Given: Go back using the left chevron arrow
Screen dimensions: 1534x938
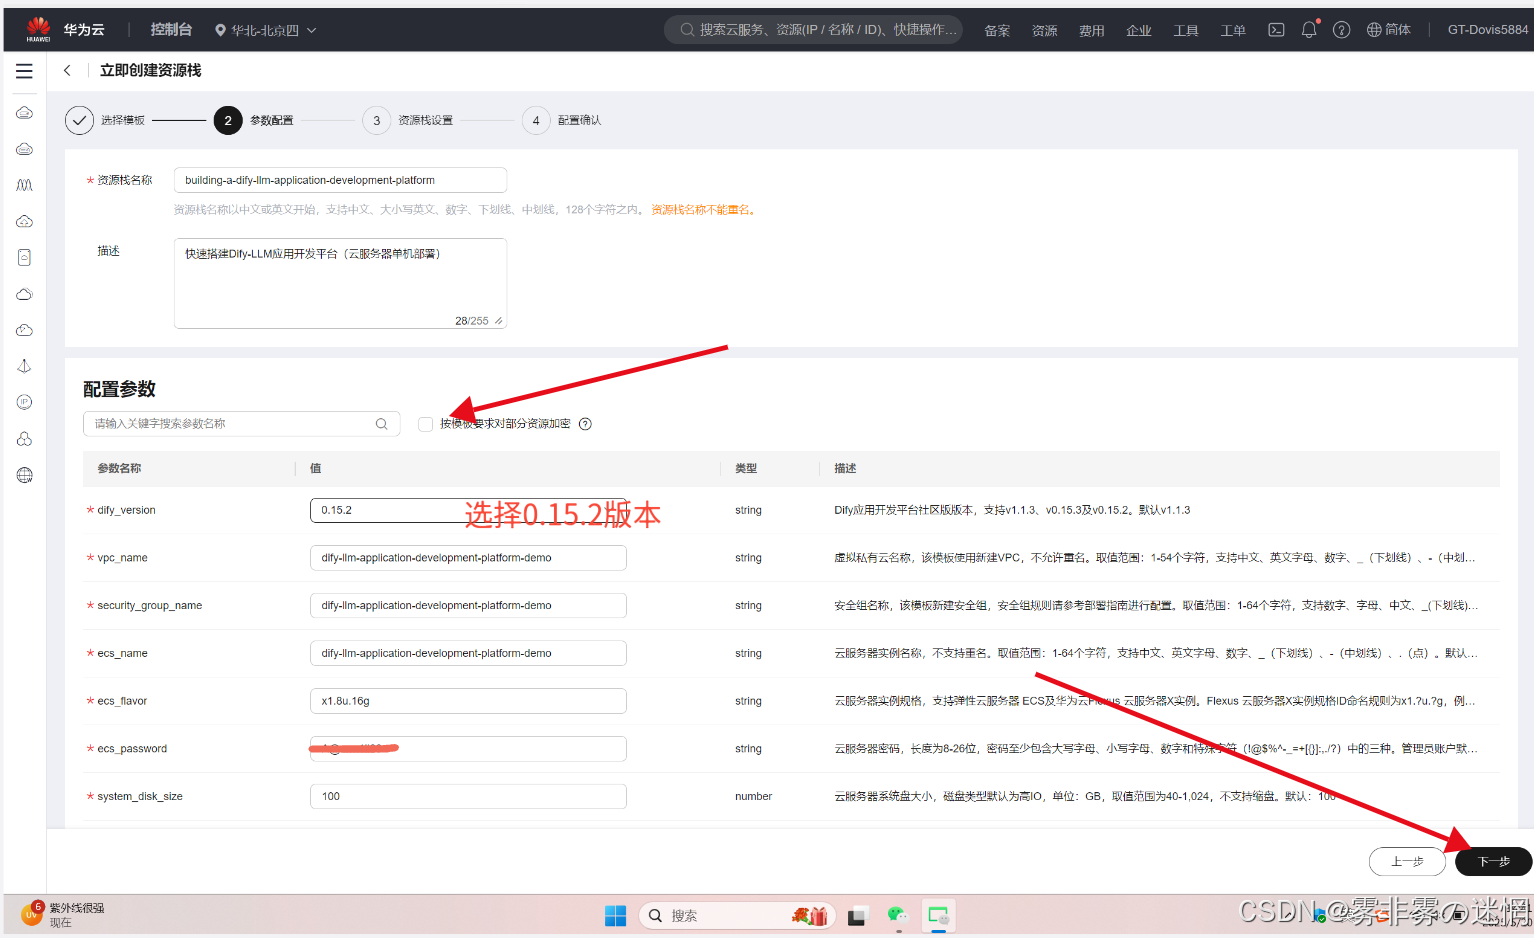Looking at the screenshot, I should point(67,70).
